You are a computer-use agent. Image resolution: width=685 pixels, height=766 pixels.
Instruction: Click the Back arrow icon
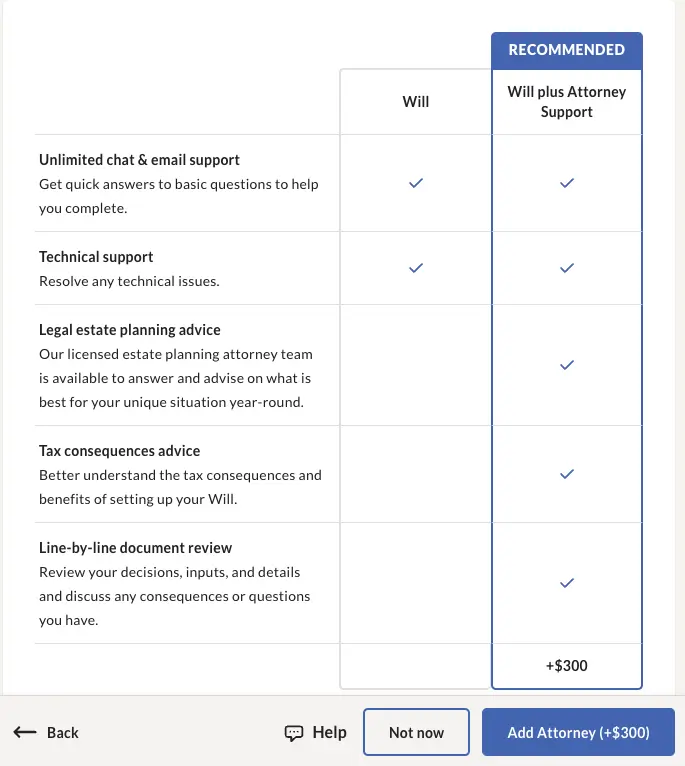coord(25,733)
